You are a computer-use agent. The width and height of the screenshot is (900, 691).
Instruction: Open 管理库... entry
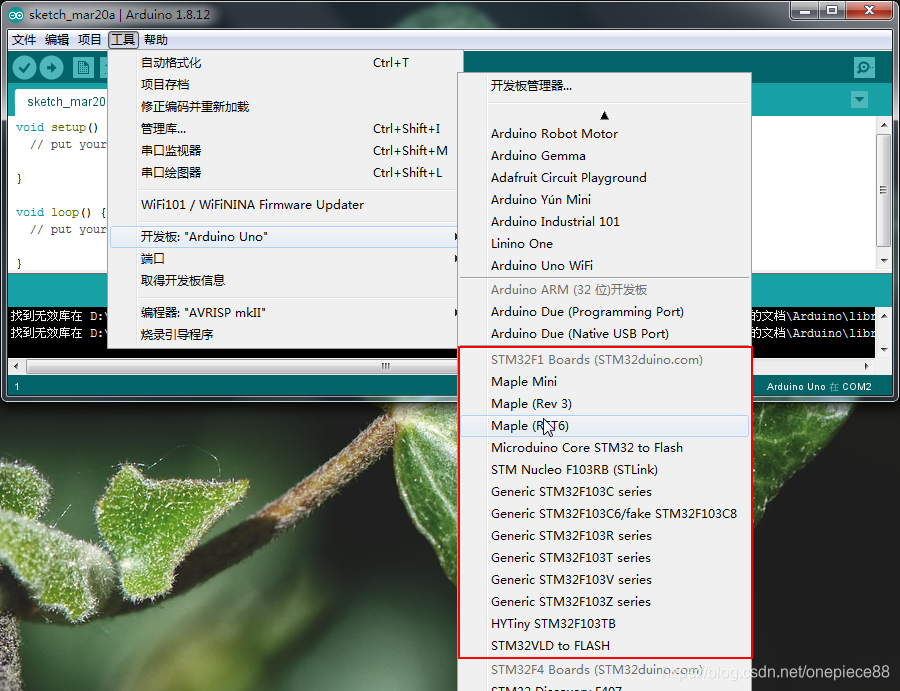[x=285, y=129]
